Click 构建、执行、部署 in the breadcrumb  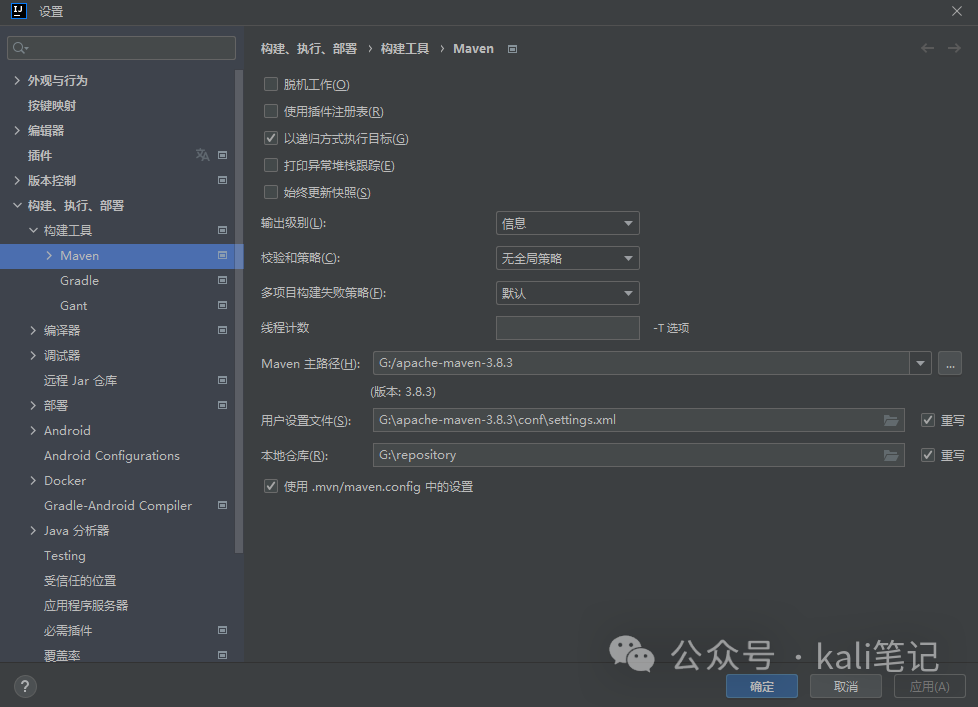click(309, 49)
